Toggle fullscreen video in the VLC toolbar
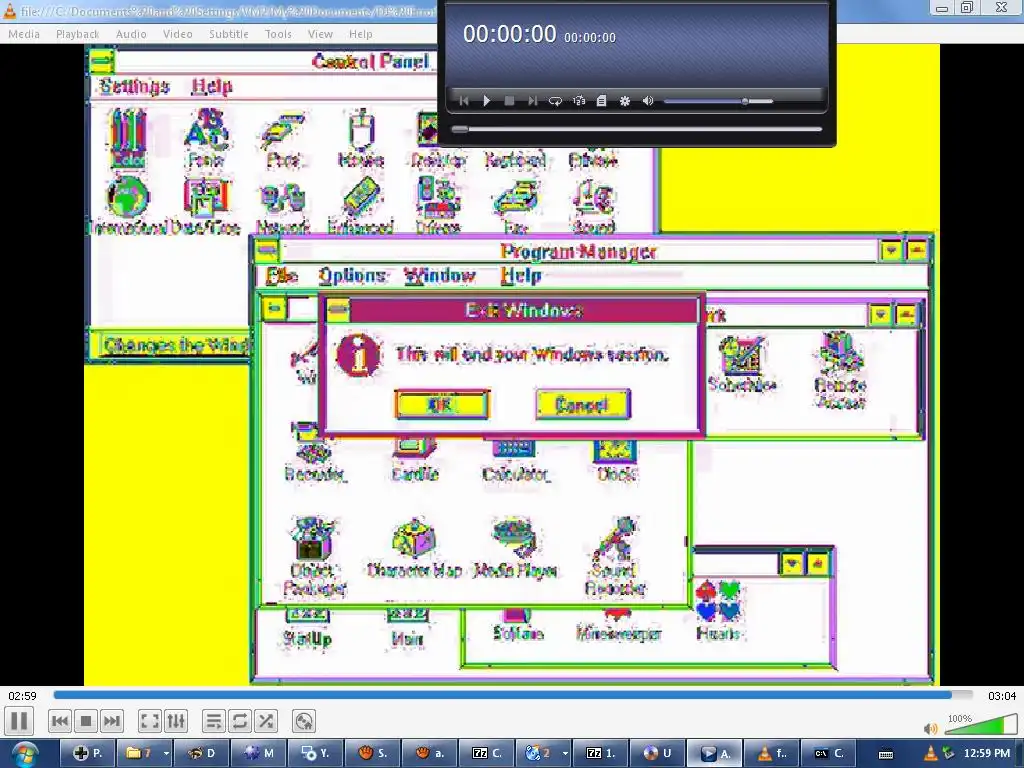Viewport: 1024px width, 768px height. (150, 722)
